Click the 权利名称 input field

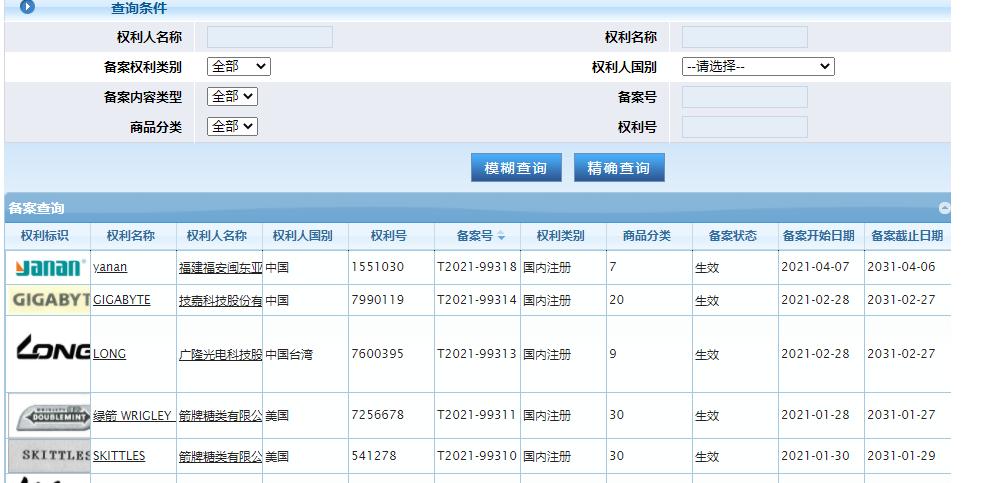pyautogui.click(x=745, y=37)
